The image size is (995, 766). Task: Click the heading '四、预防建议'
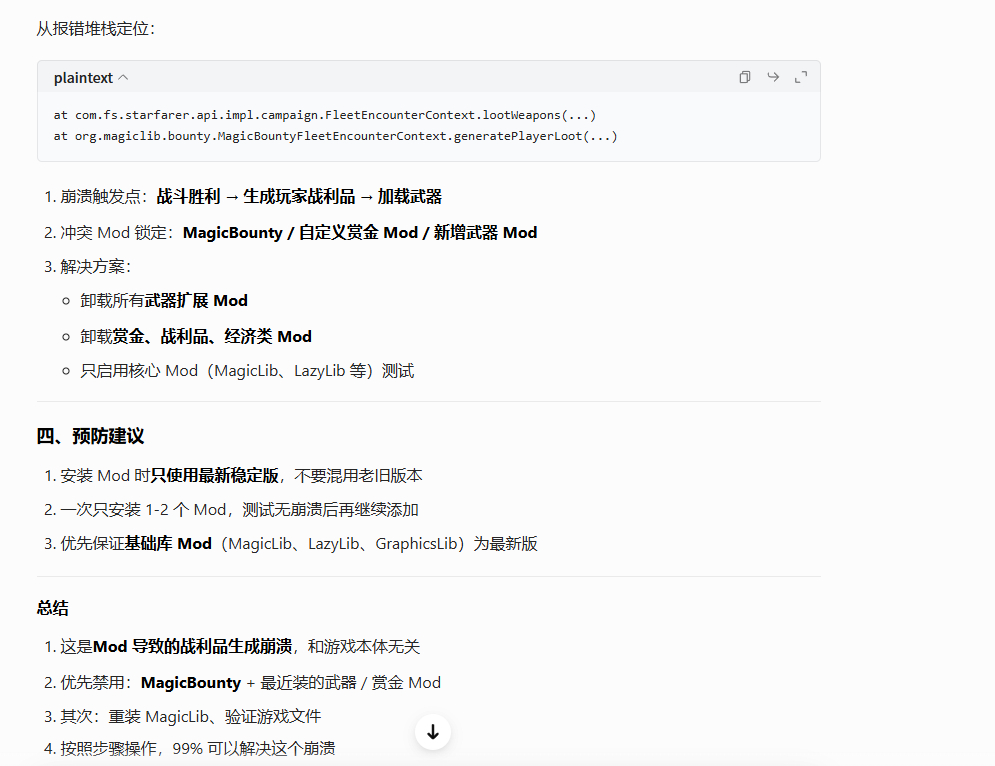[x=90, y=436]
